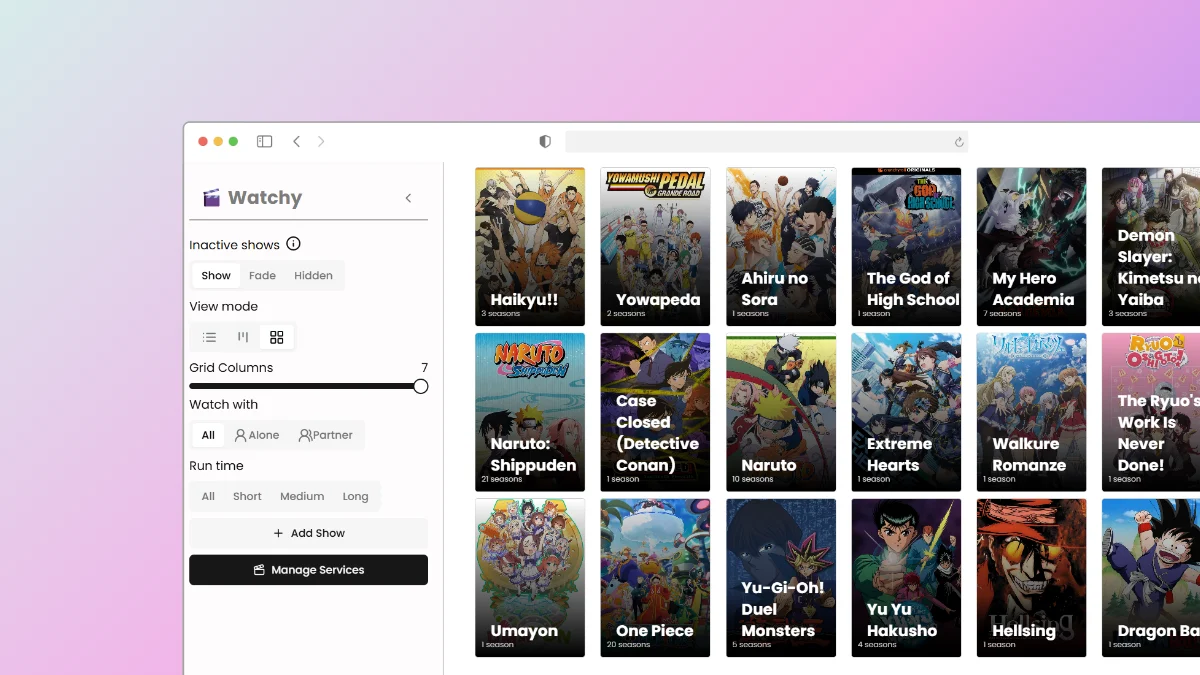
Task: Click the browser sidebar toggle icon
Action: click(264, 142)
